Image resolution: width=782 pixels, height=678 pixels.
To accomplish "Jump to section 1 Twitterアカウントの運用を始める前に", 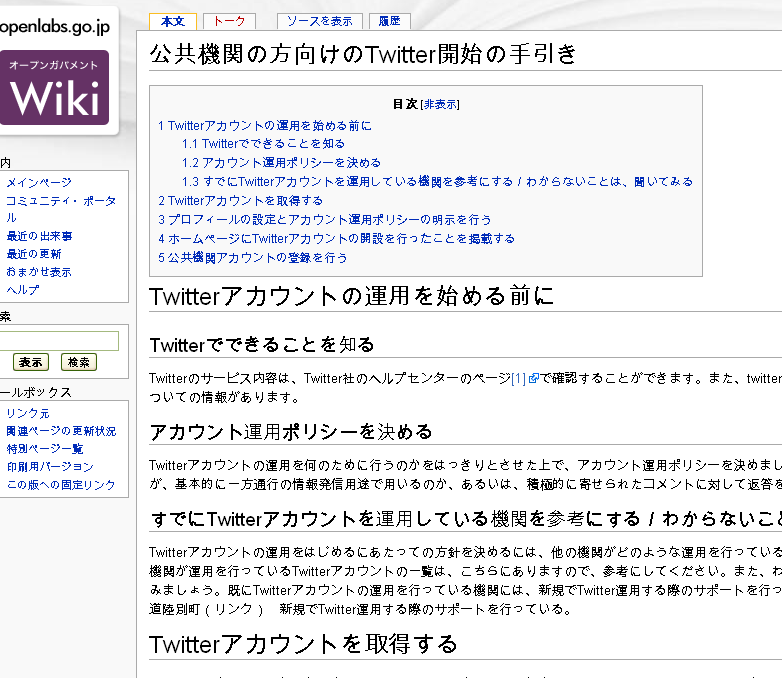I will coord(265,126).
